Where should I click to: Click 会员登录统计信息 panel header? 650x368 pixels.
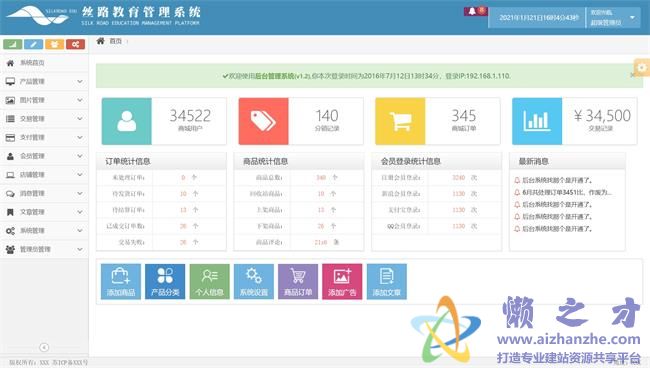[437, 161]
